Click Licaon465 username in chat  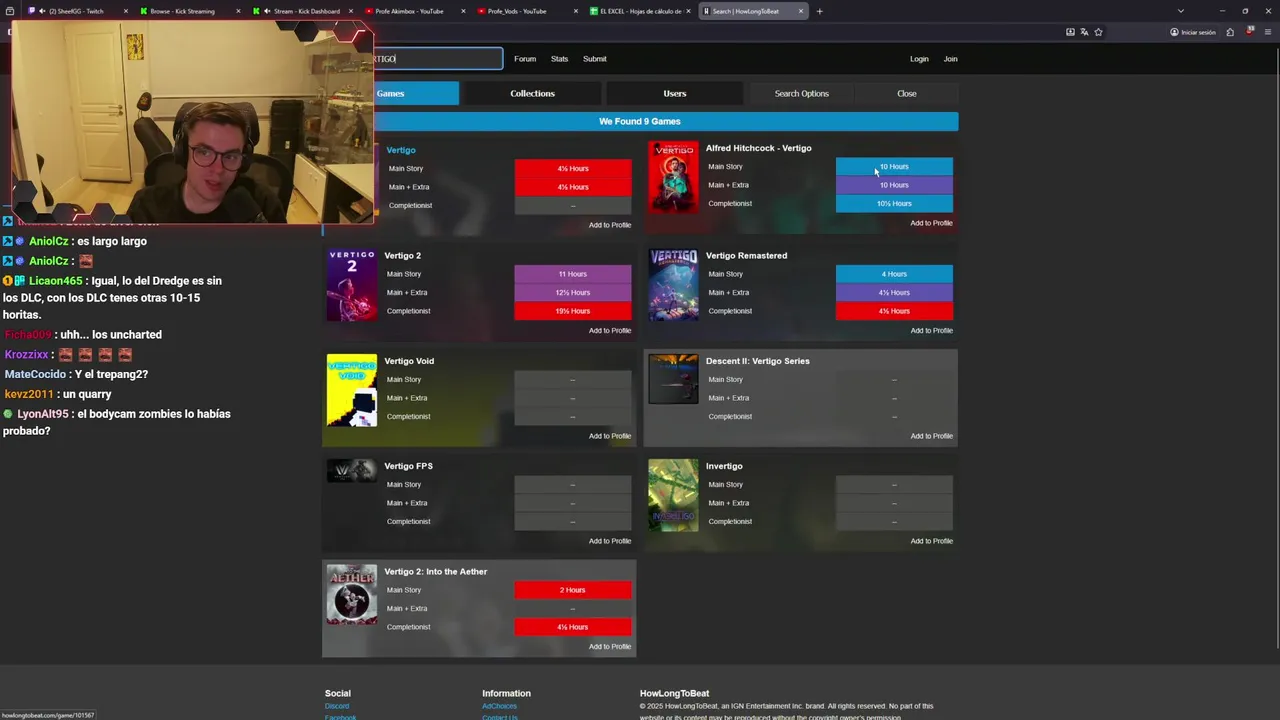click(x=56, y=281)
